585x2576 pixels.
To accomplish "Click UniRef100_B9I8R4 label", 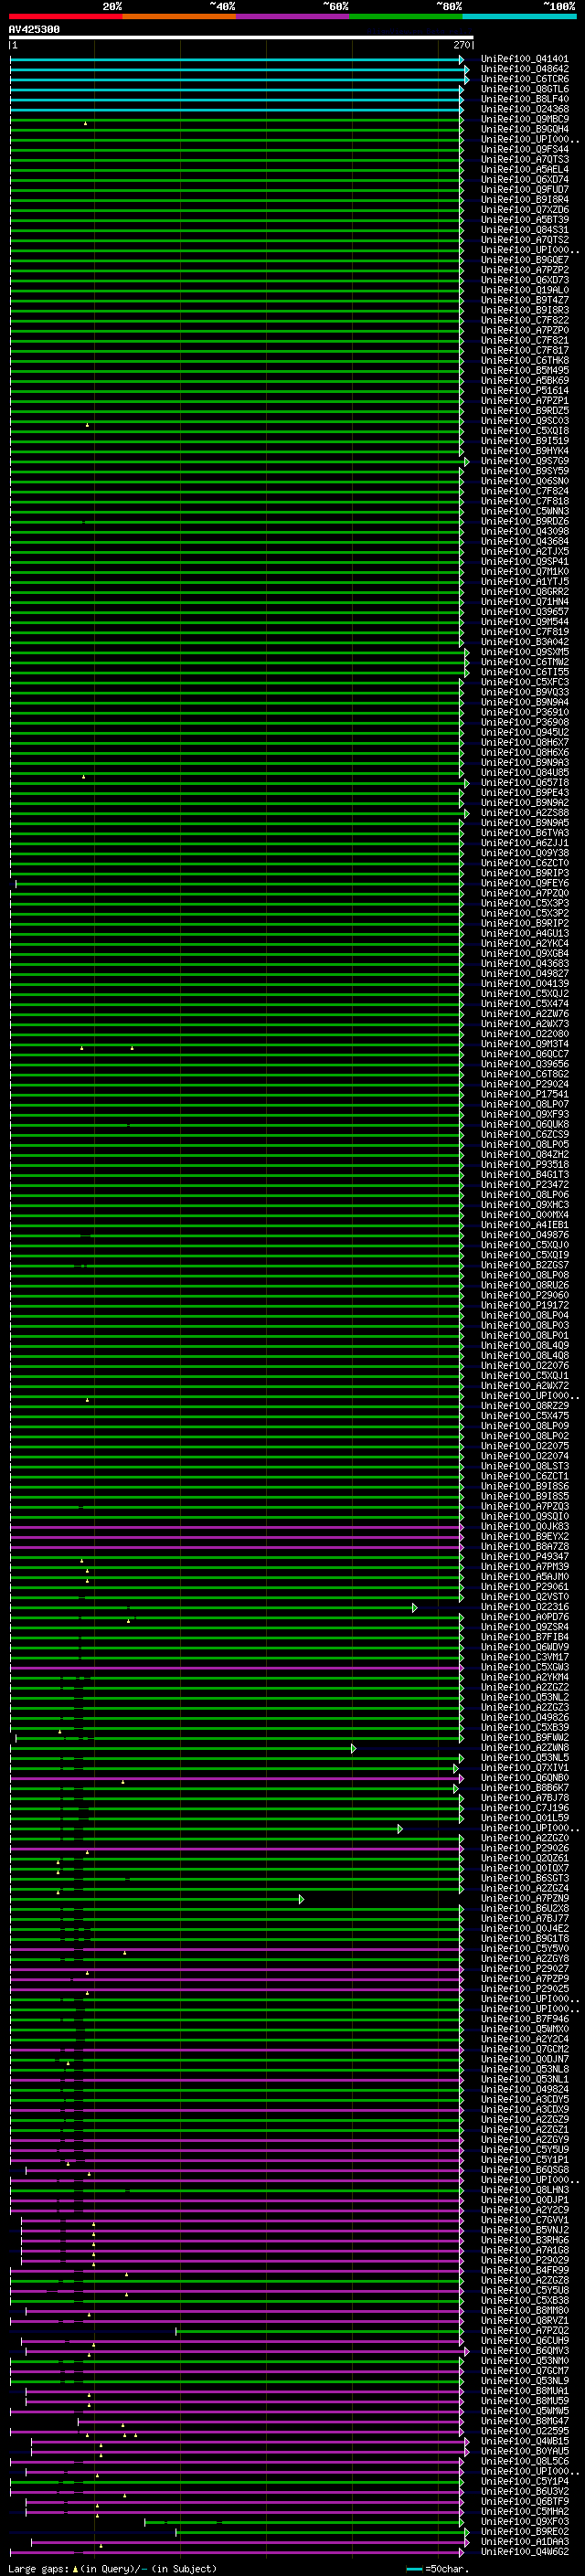I will pyautogui.click(x=525, y=199).
